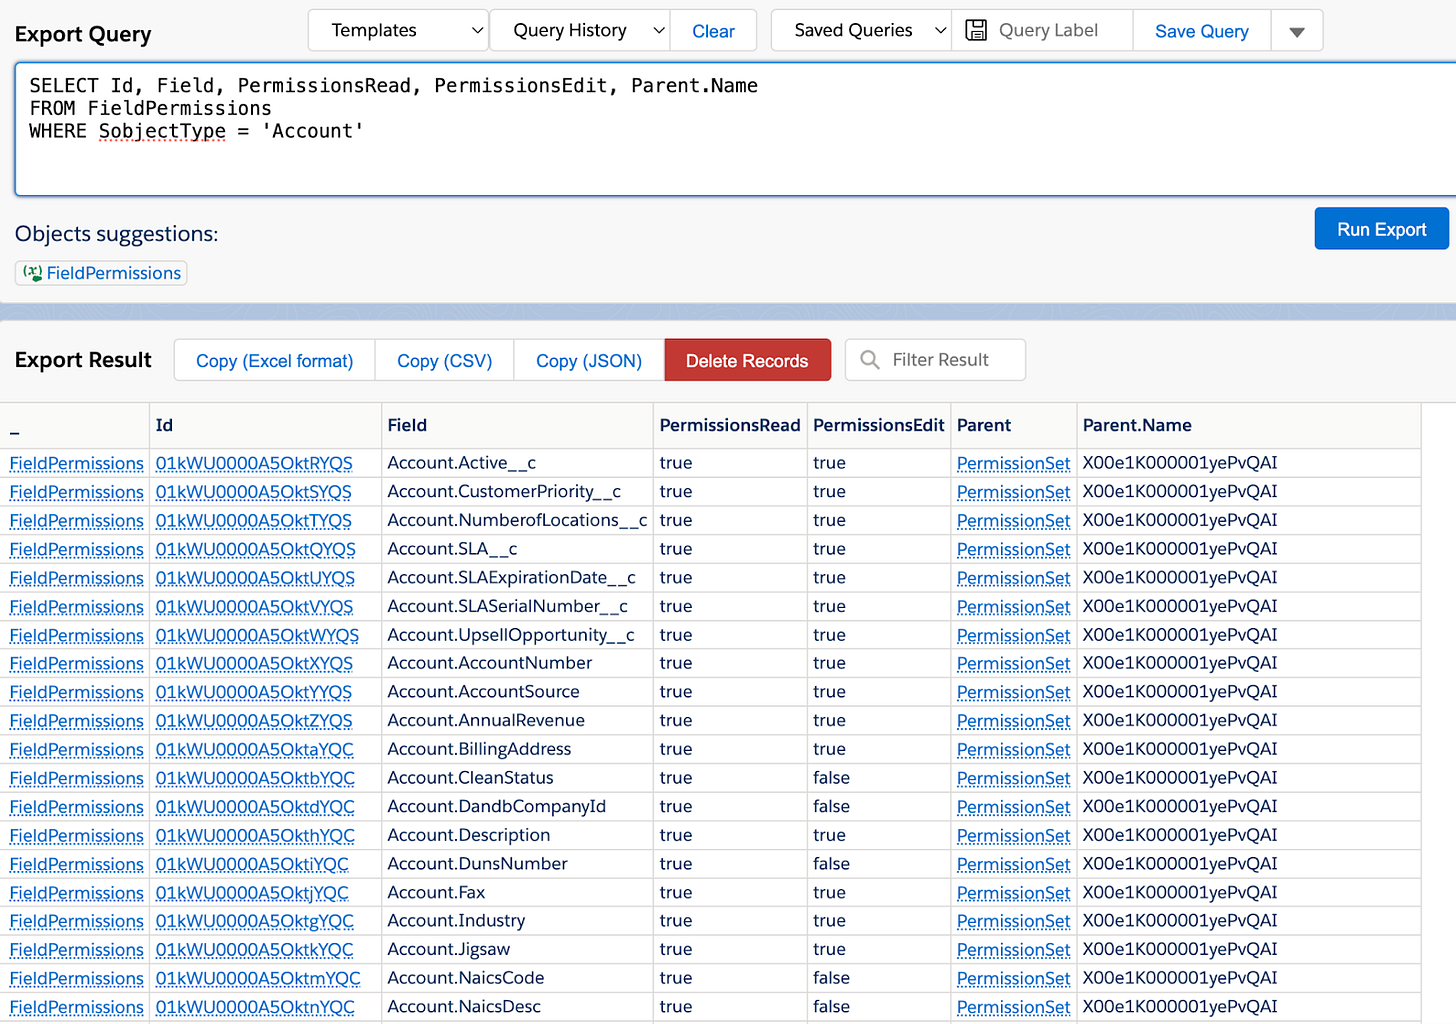This screenshot has height=1024, width=1456.
Task: Click Copy (Excel format) button
Action: 275,361
